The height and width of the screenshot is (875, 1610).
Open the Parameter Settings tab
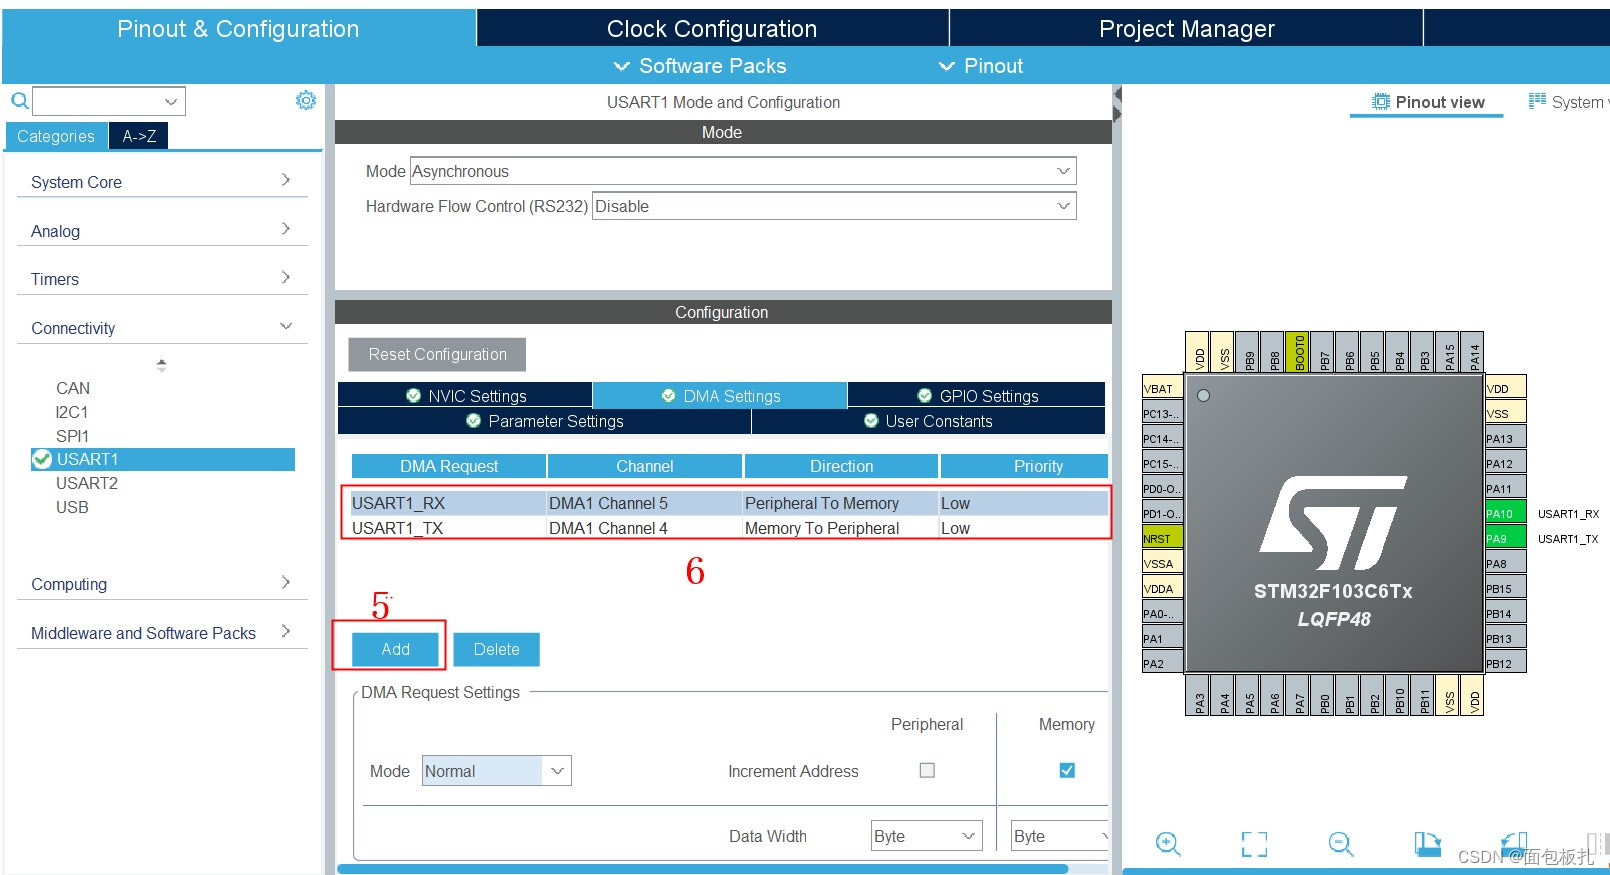(544, 421)
